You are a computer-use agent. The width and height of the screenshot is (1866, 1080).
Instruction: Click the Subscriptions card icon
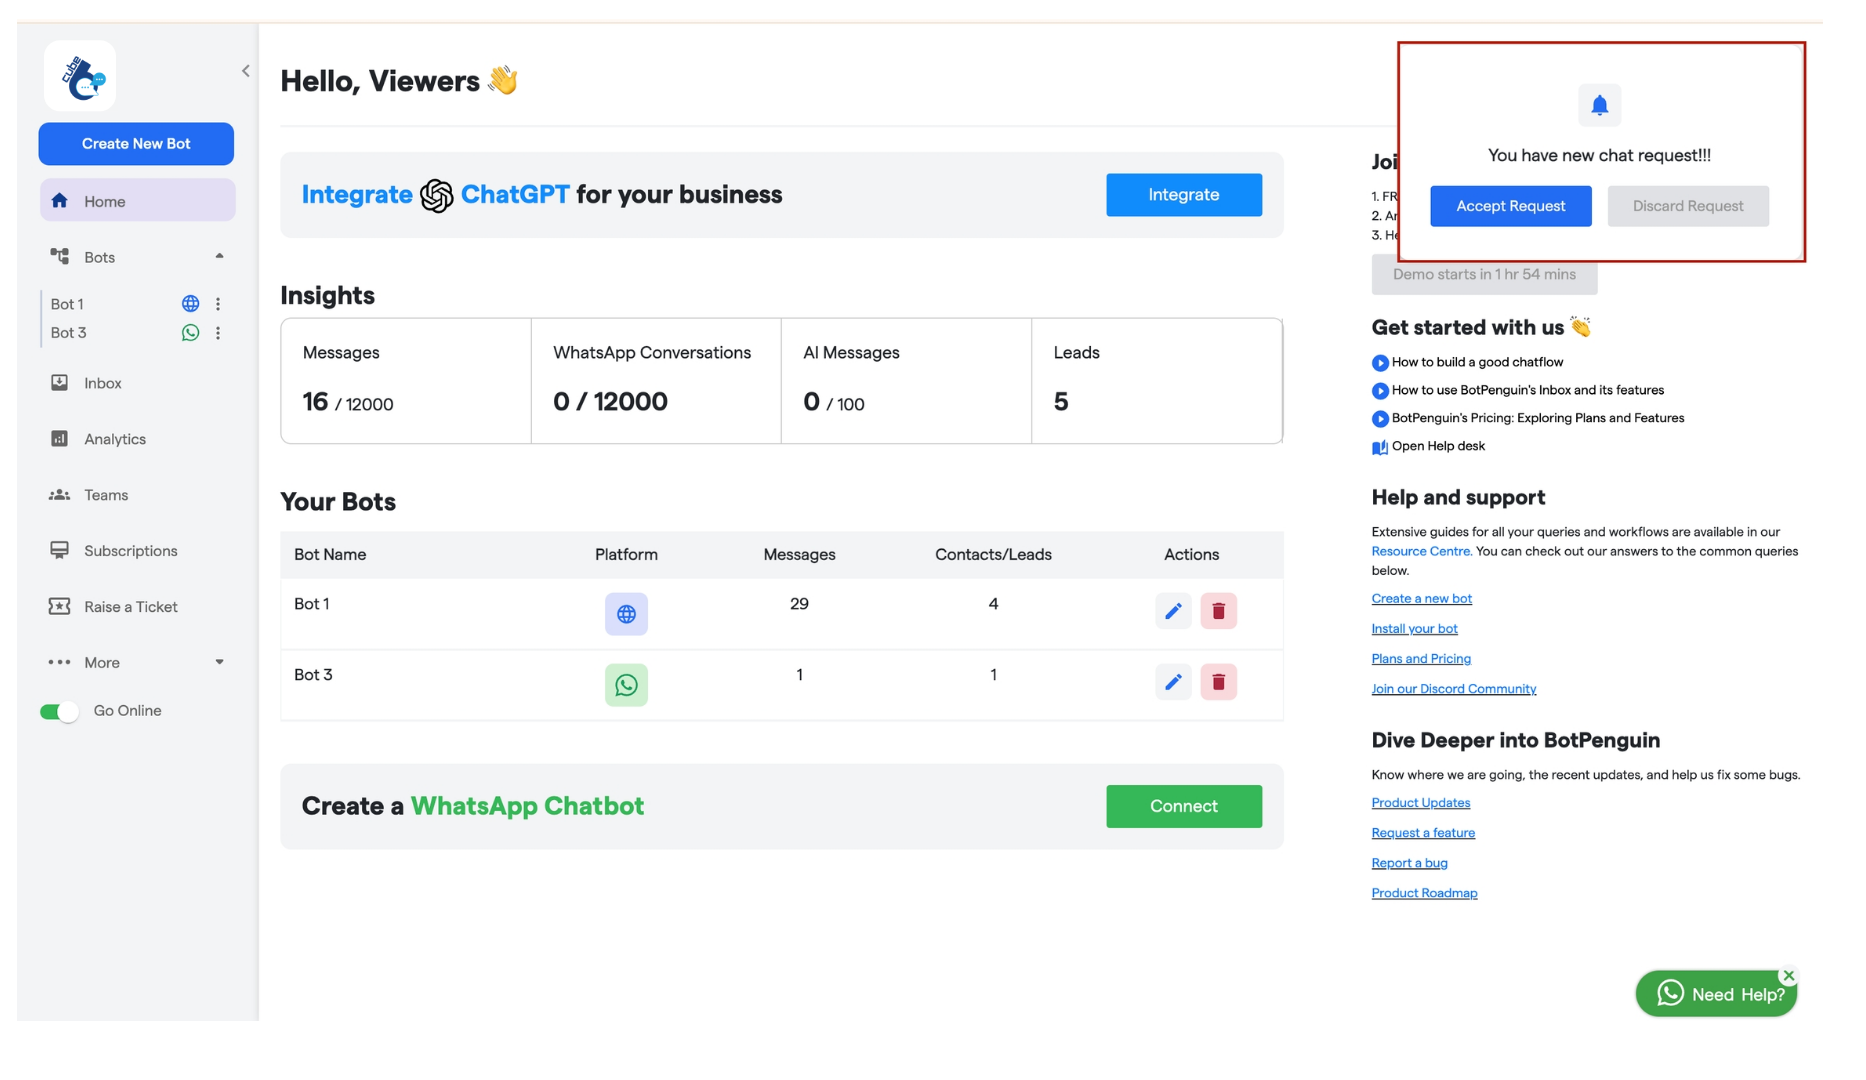click(x=60, y=551)
